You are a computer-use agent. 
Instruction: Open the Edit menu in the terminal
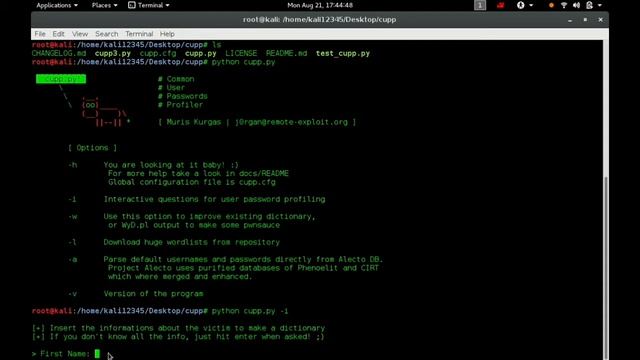point(58,34)
